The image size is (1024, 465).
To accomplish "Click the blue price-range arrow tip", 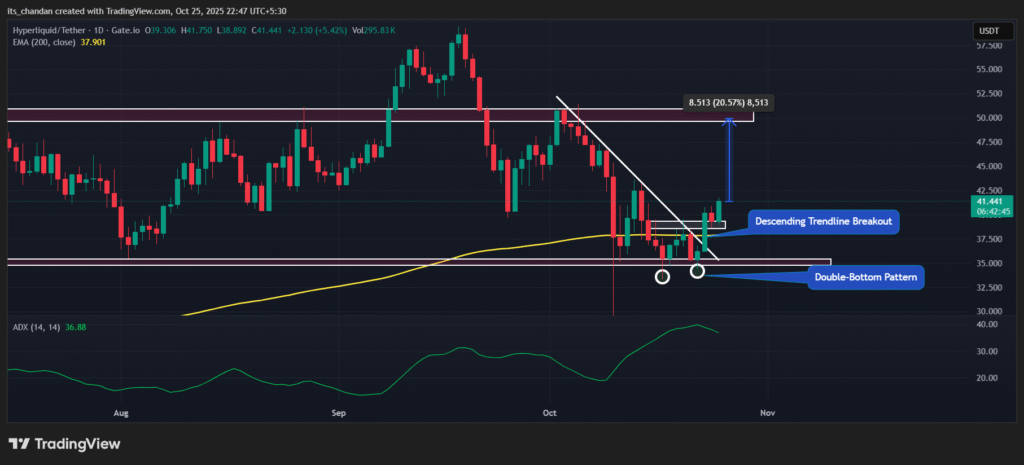I will [730, 122].
